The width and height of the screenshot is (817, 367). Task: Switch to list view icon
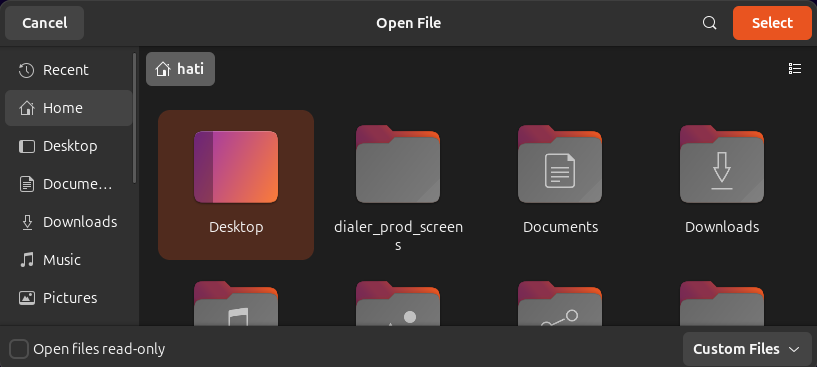(795, 69)
